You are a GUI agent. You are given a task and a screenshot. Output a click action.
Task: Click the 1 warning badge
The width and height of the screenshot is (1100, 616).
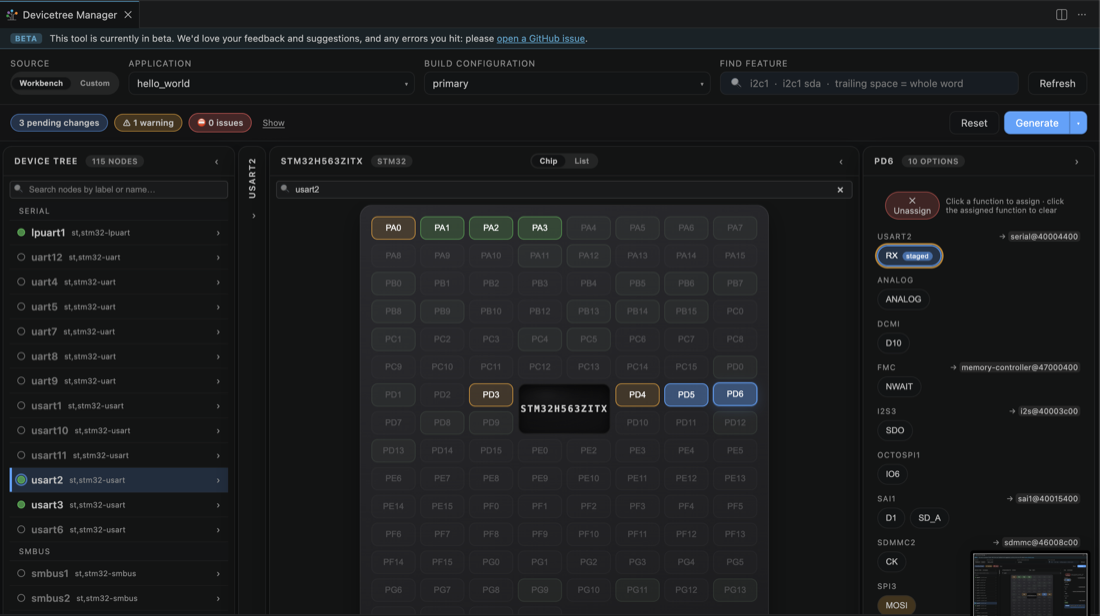(x=148, y=123)
